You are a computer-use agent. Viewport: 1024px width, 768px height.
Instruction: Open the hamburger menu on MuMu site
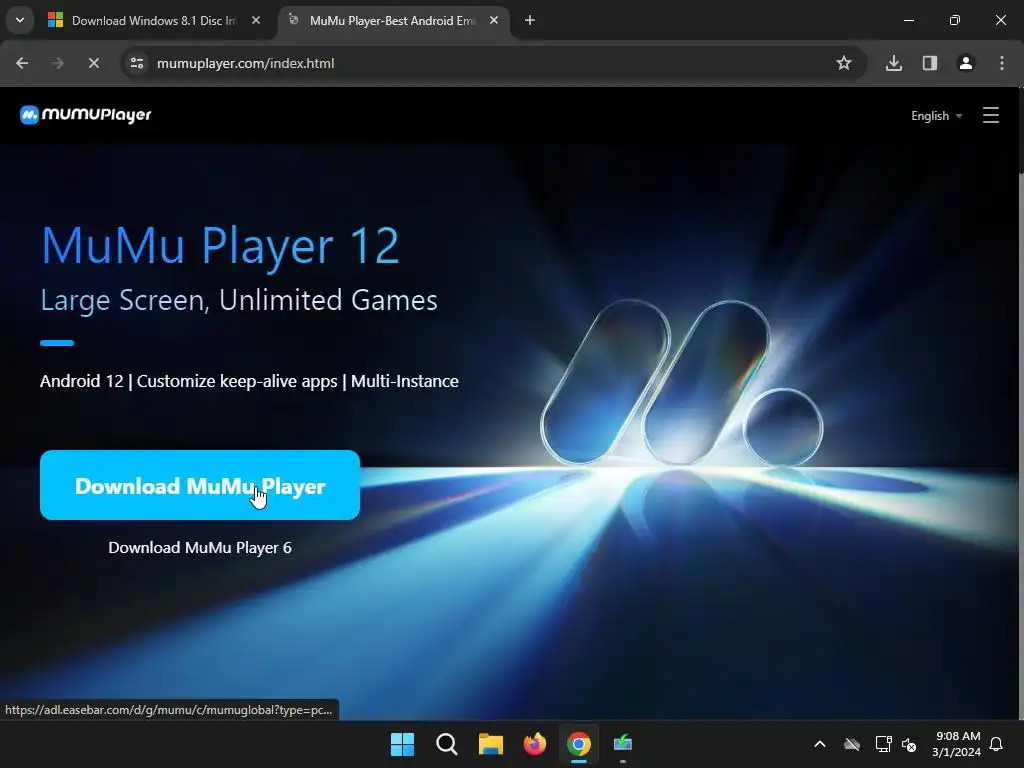(x=991, y=116)
